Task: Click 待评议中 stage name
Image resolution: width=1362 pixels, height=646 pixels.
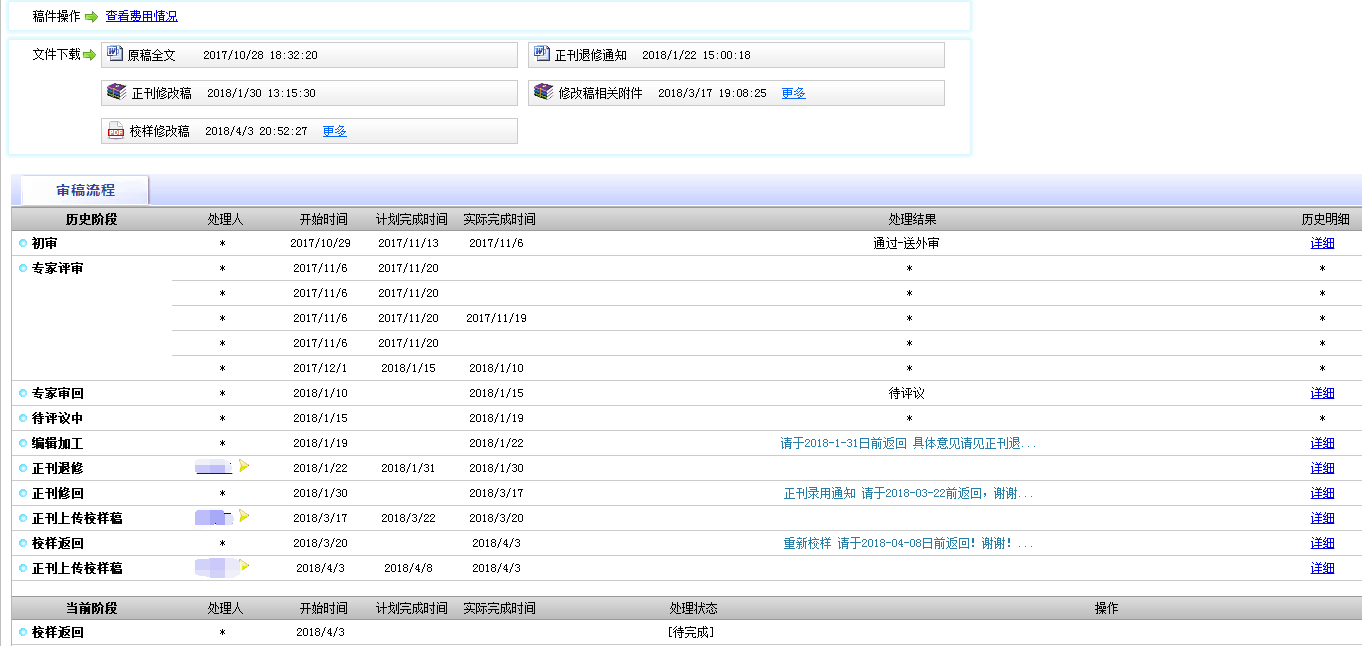Action: point(57,418)
